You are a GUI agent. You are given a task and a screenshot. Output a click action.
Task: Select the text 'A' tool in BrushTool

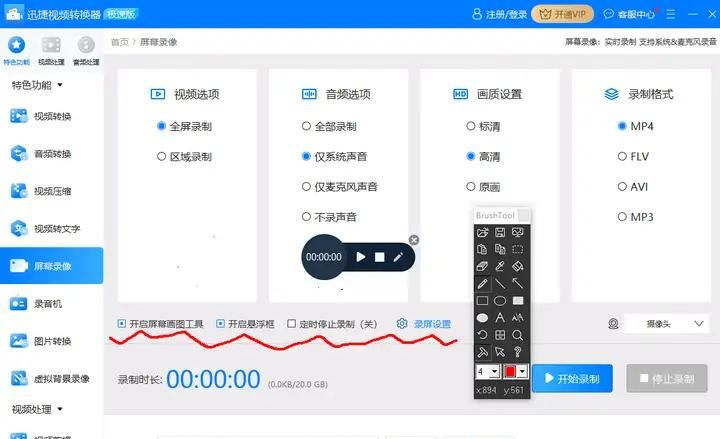pyautogui.click(x=500, y=318)
